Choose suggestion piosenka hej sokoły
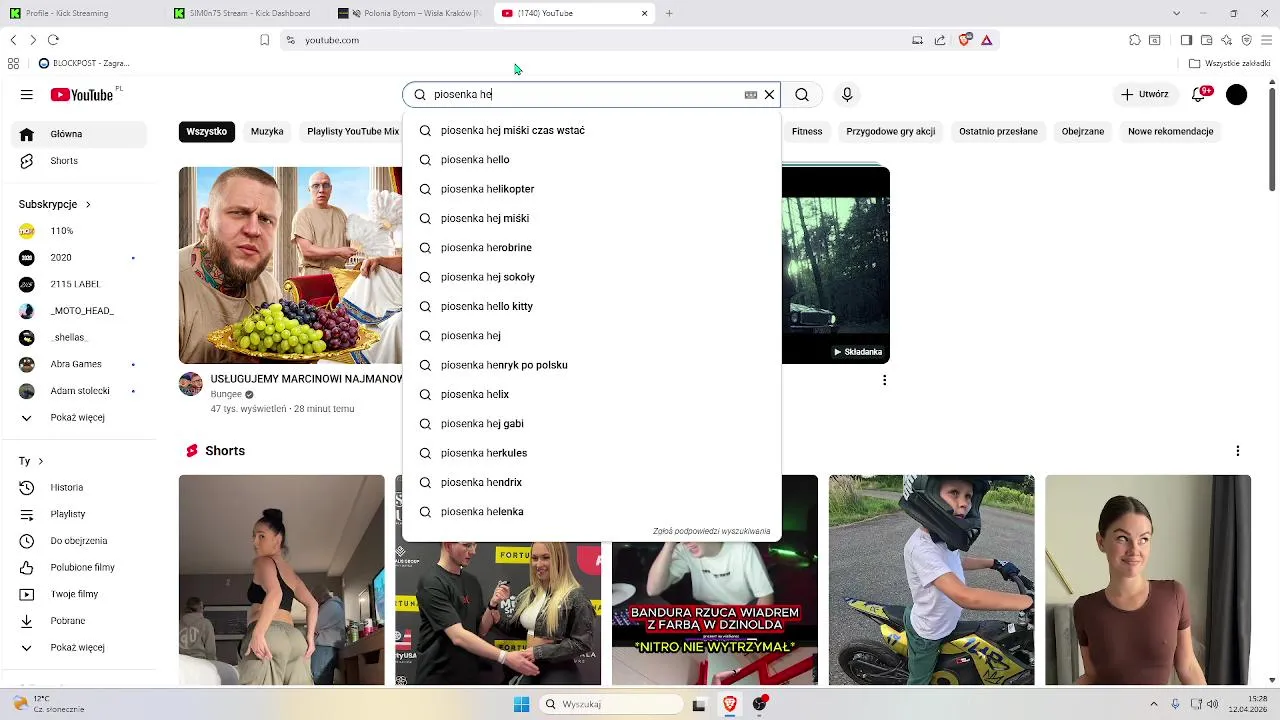 click(x=591, y=277)
